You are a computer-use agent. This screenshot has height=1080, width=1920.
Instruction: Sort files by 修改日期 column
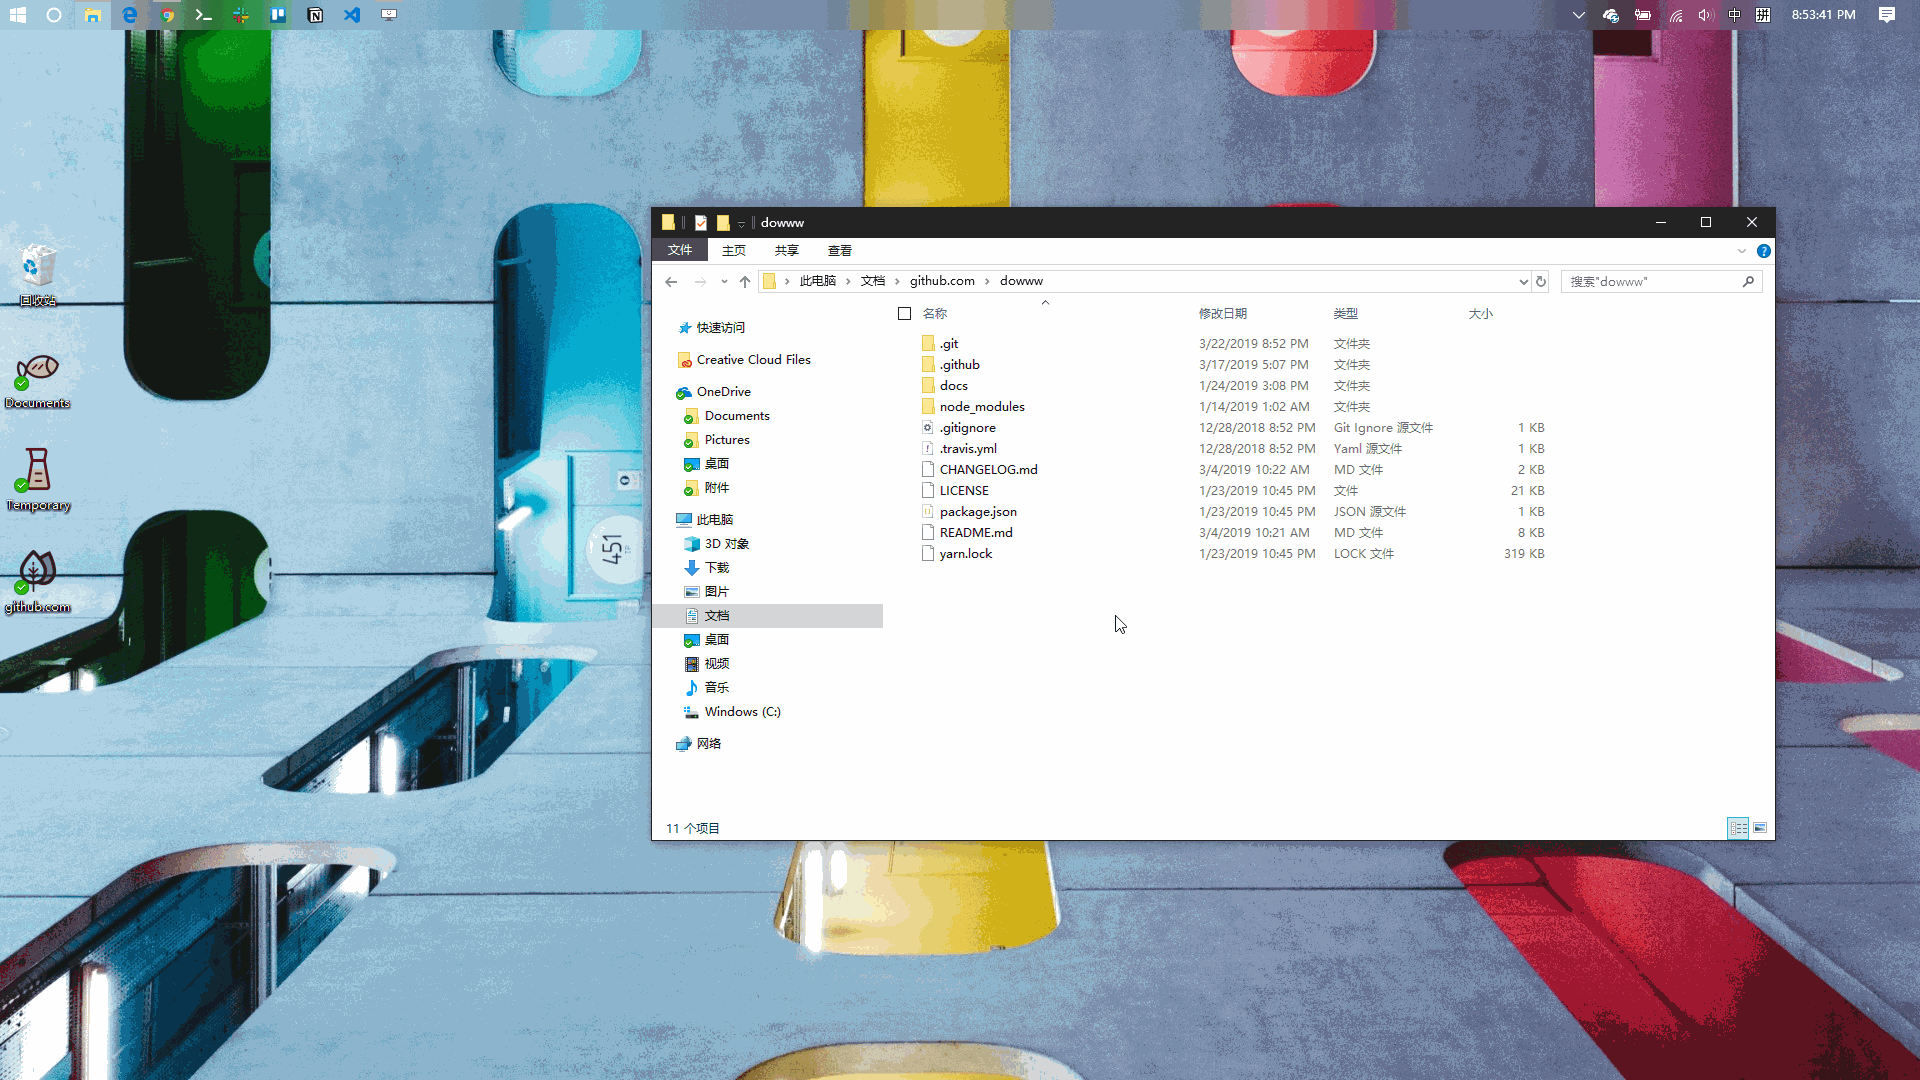pos(1223,314)
